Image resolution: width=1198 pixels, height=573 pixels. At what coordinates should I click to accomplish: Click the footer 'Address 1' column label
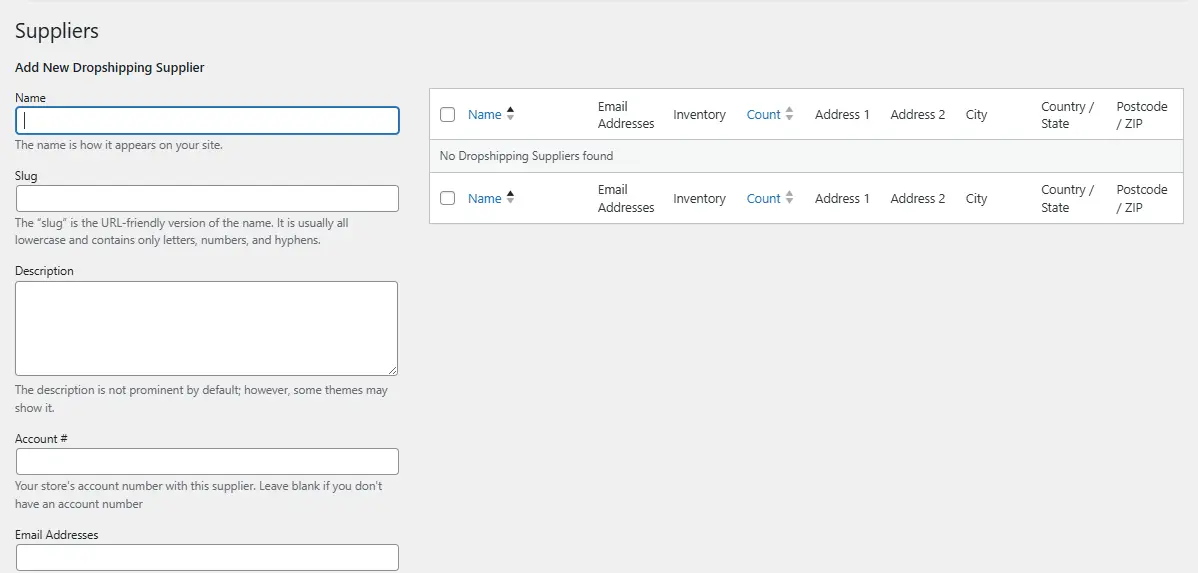(842, 198)
